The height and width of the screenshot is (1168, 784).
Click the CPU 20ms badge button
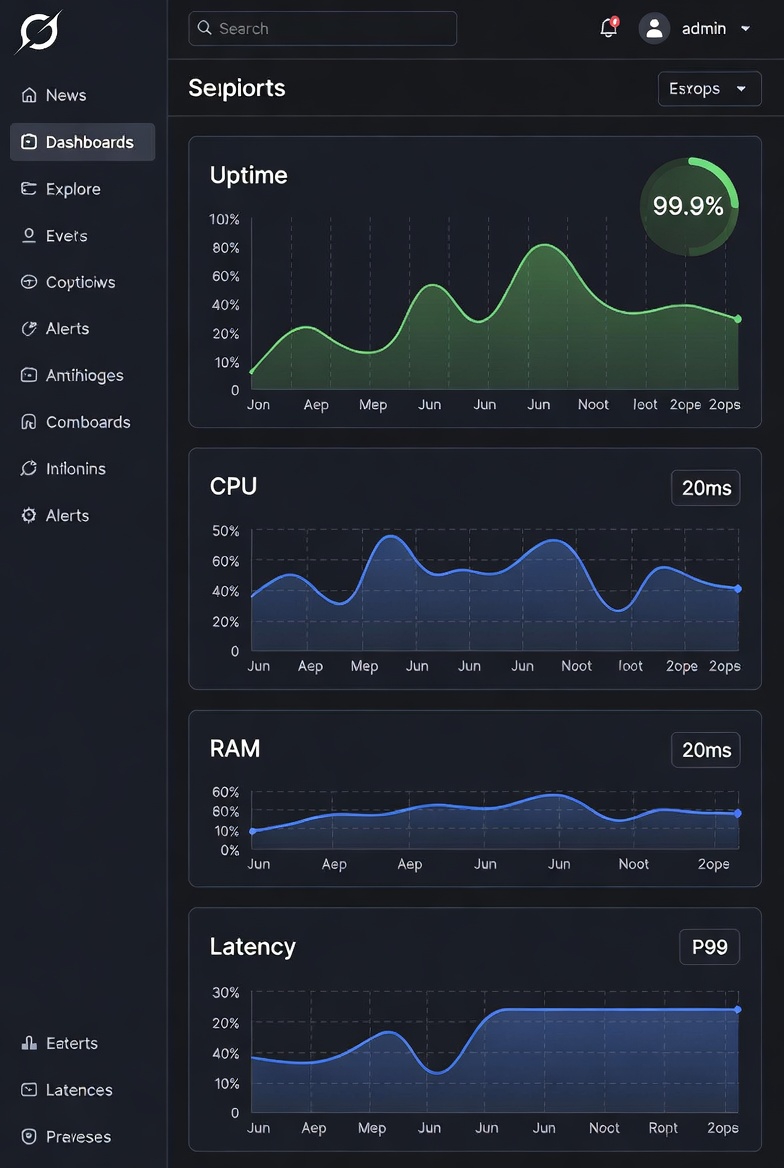tap(706, 488)
